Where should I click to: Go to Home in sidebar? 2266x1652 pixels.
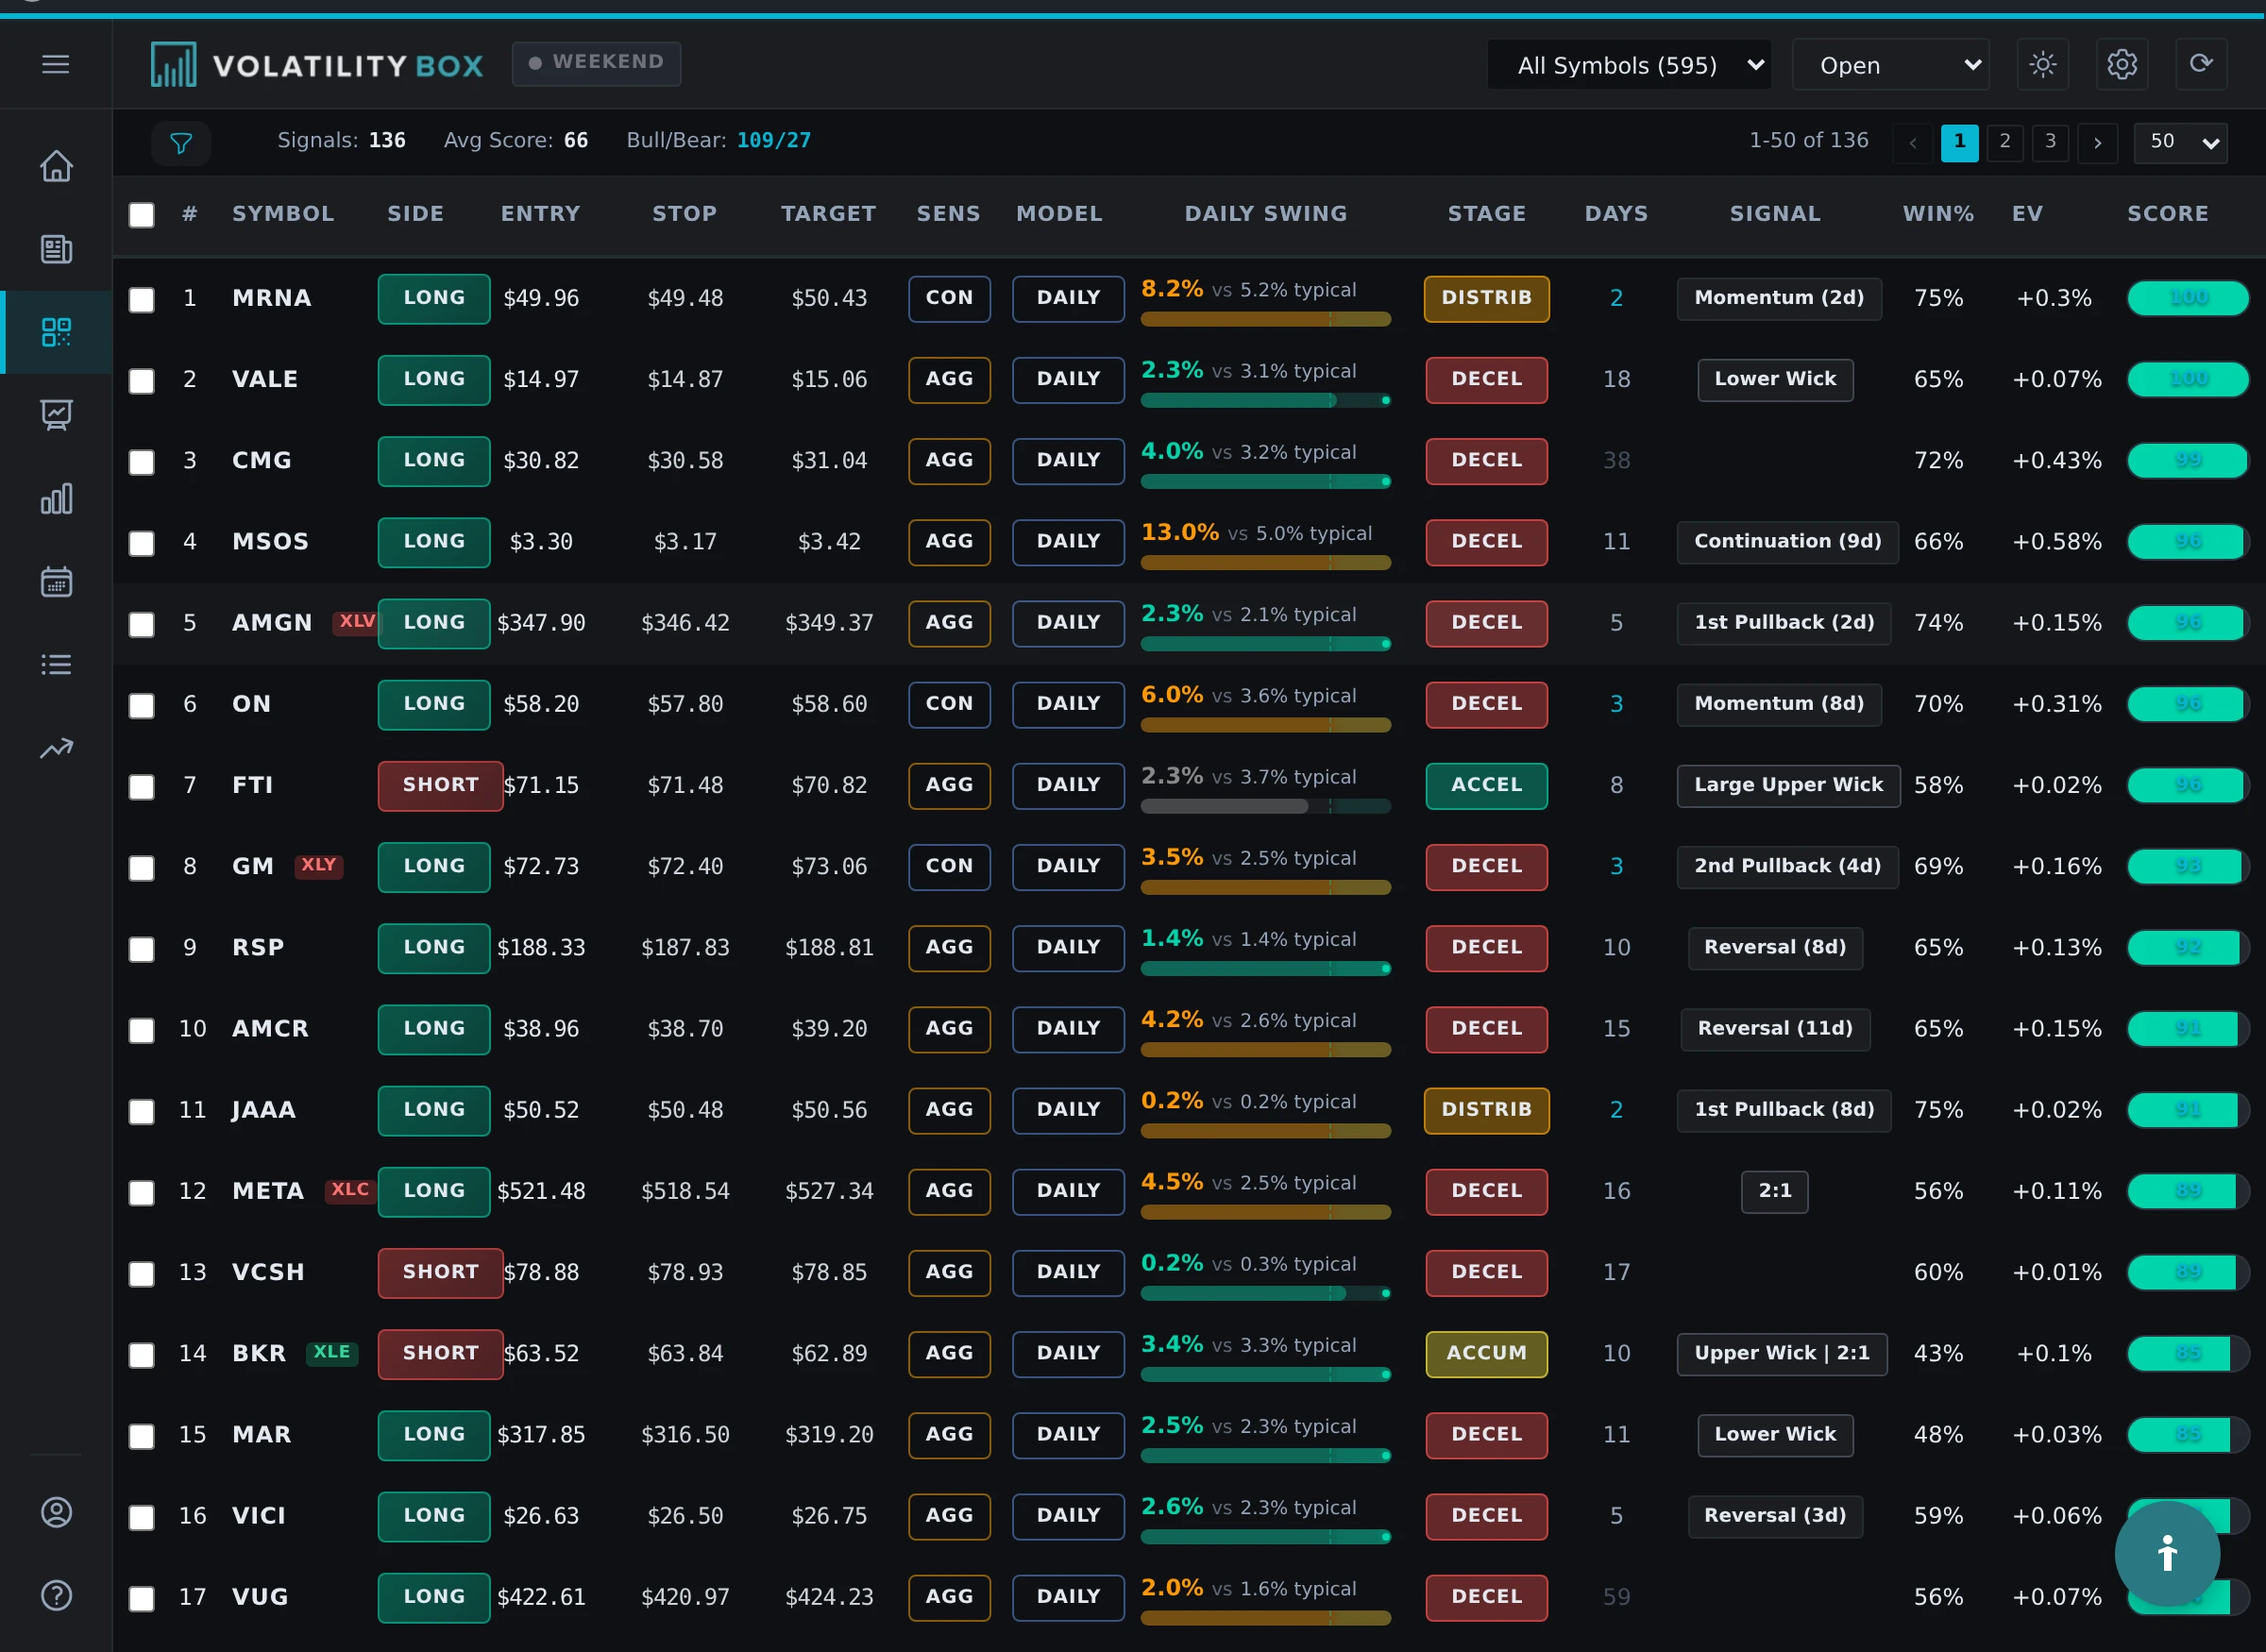(x=56, y=165)
